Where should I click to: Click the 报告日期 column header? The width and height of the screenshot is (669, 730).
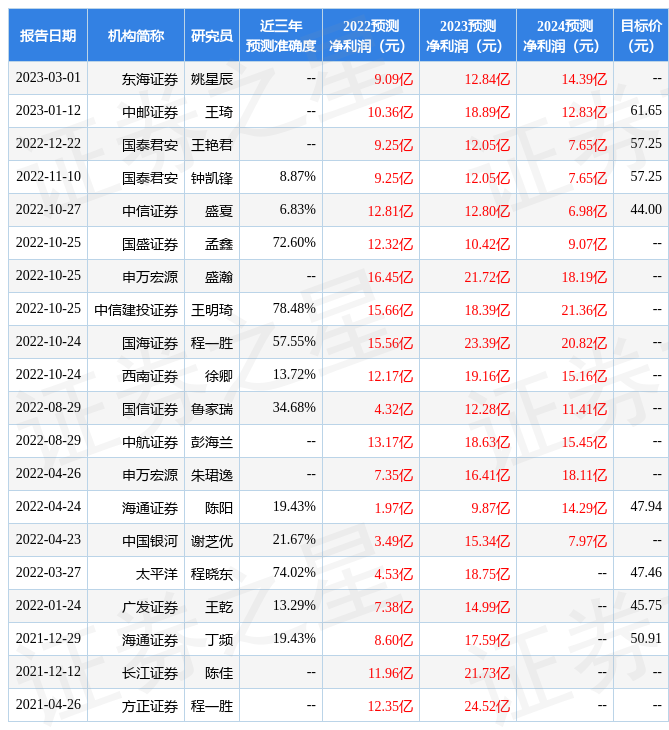tap(47, 35)
